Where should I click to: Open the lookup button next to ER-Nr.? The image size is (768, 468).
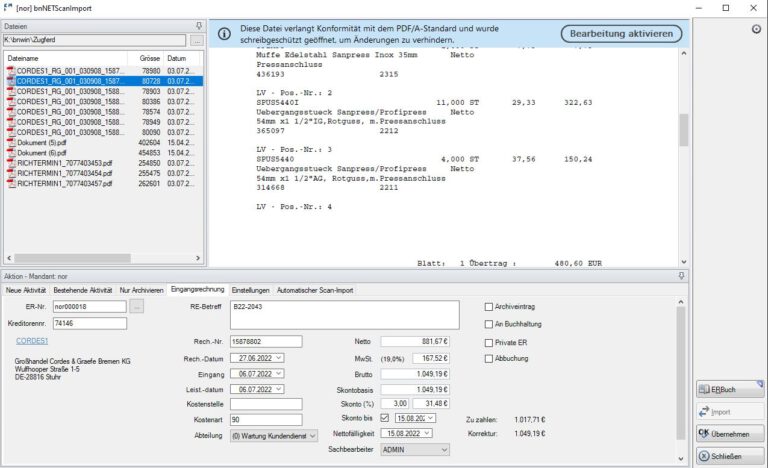[x=137, y=306]
